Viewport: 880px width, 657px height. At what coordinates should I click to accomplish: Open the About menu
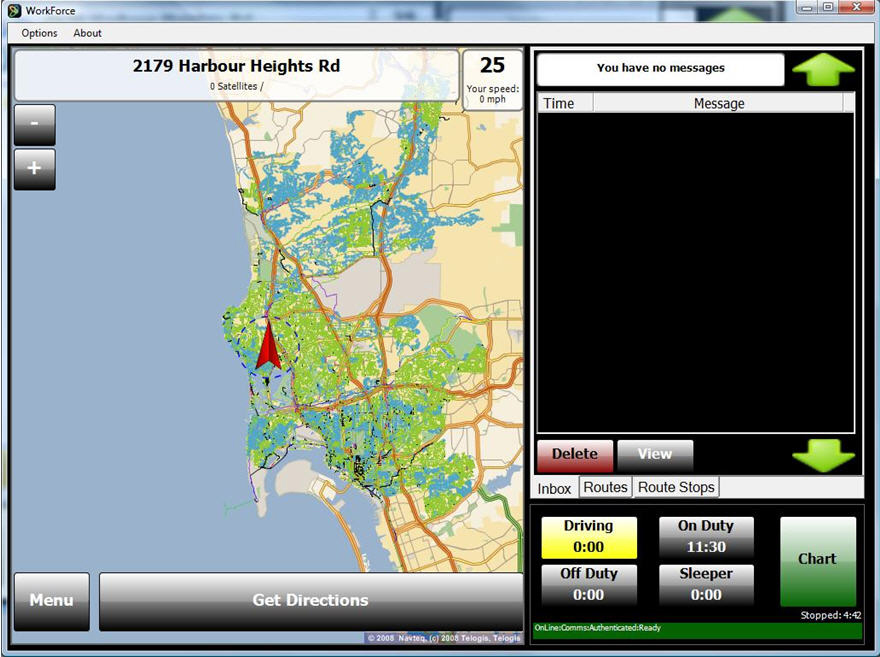point(88,33)
